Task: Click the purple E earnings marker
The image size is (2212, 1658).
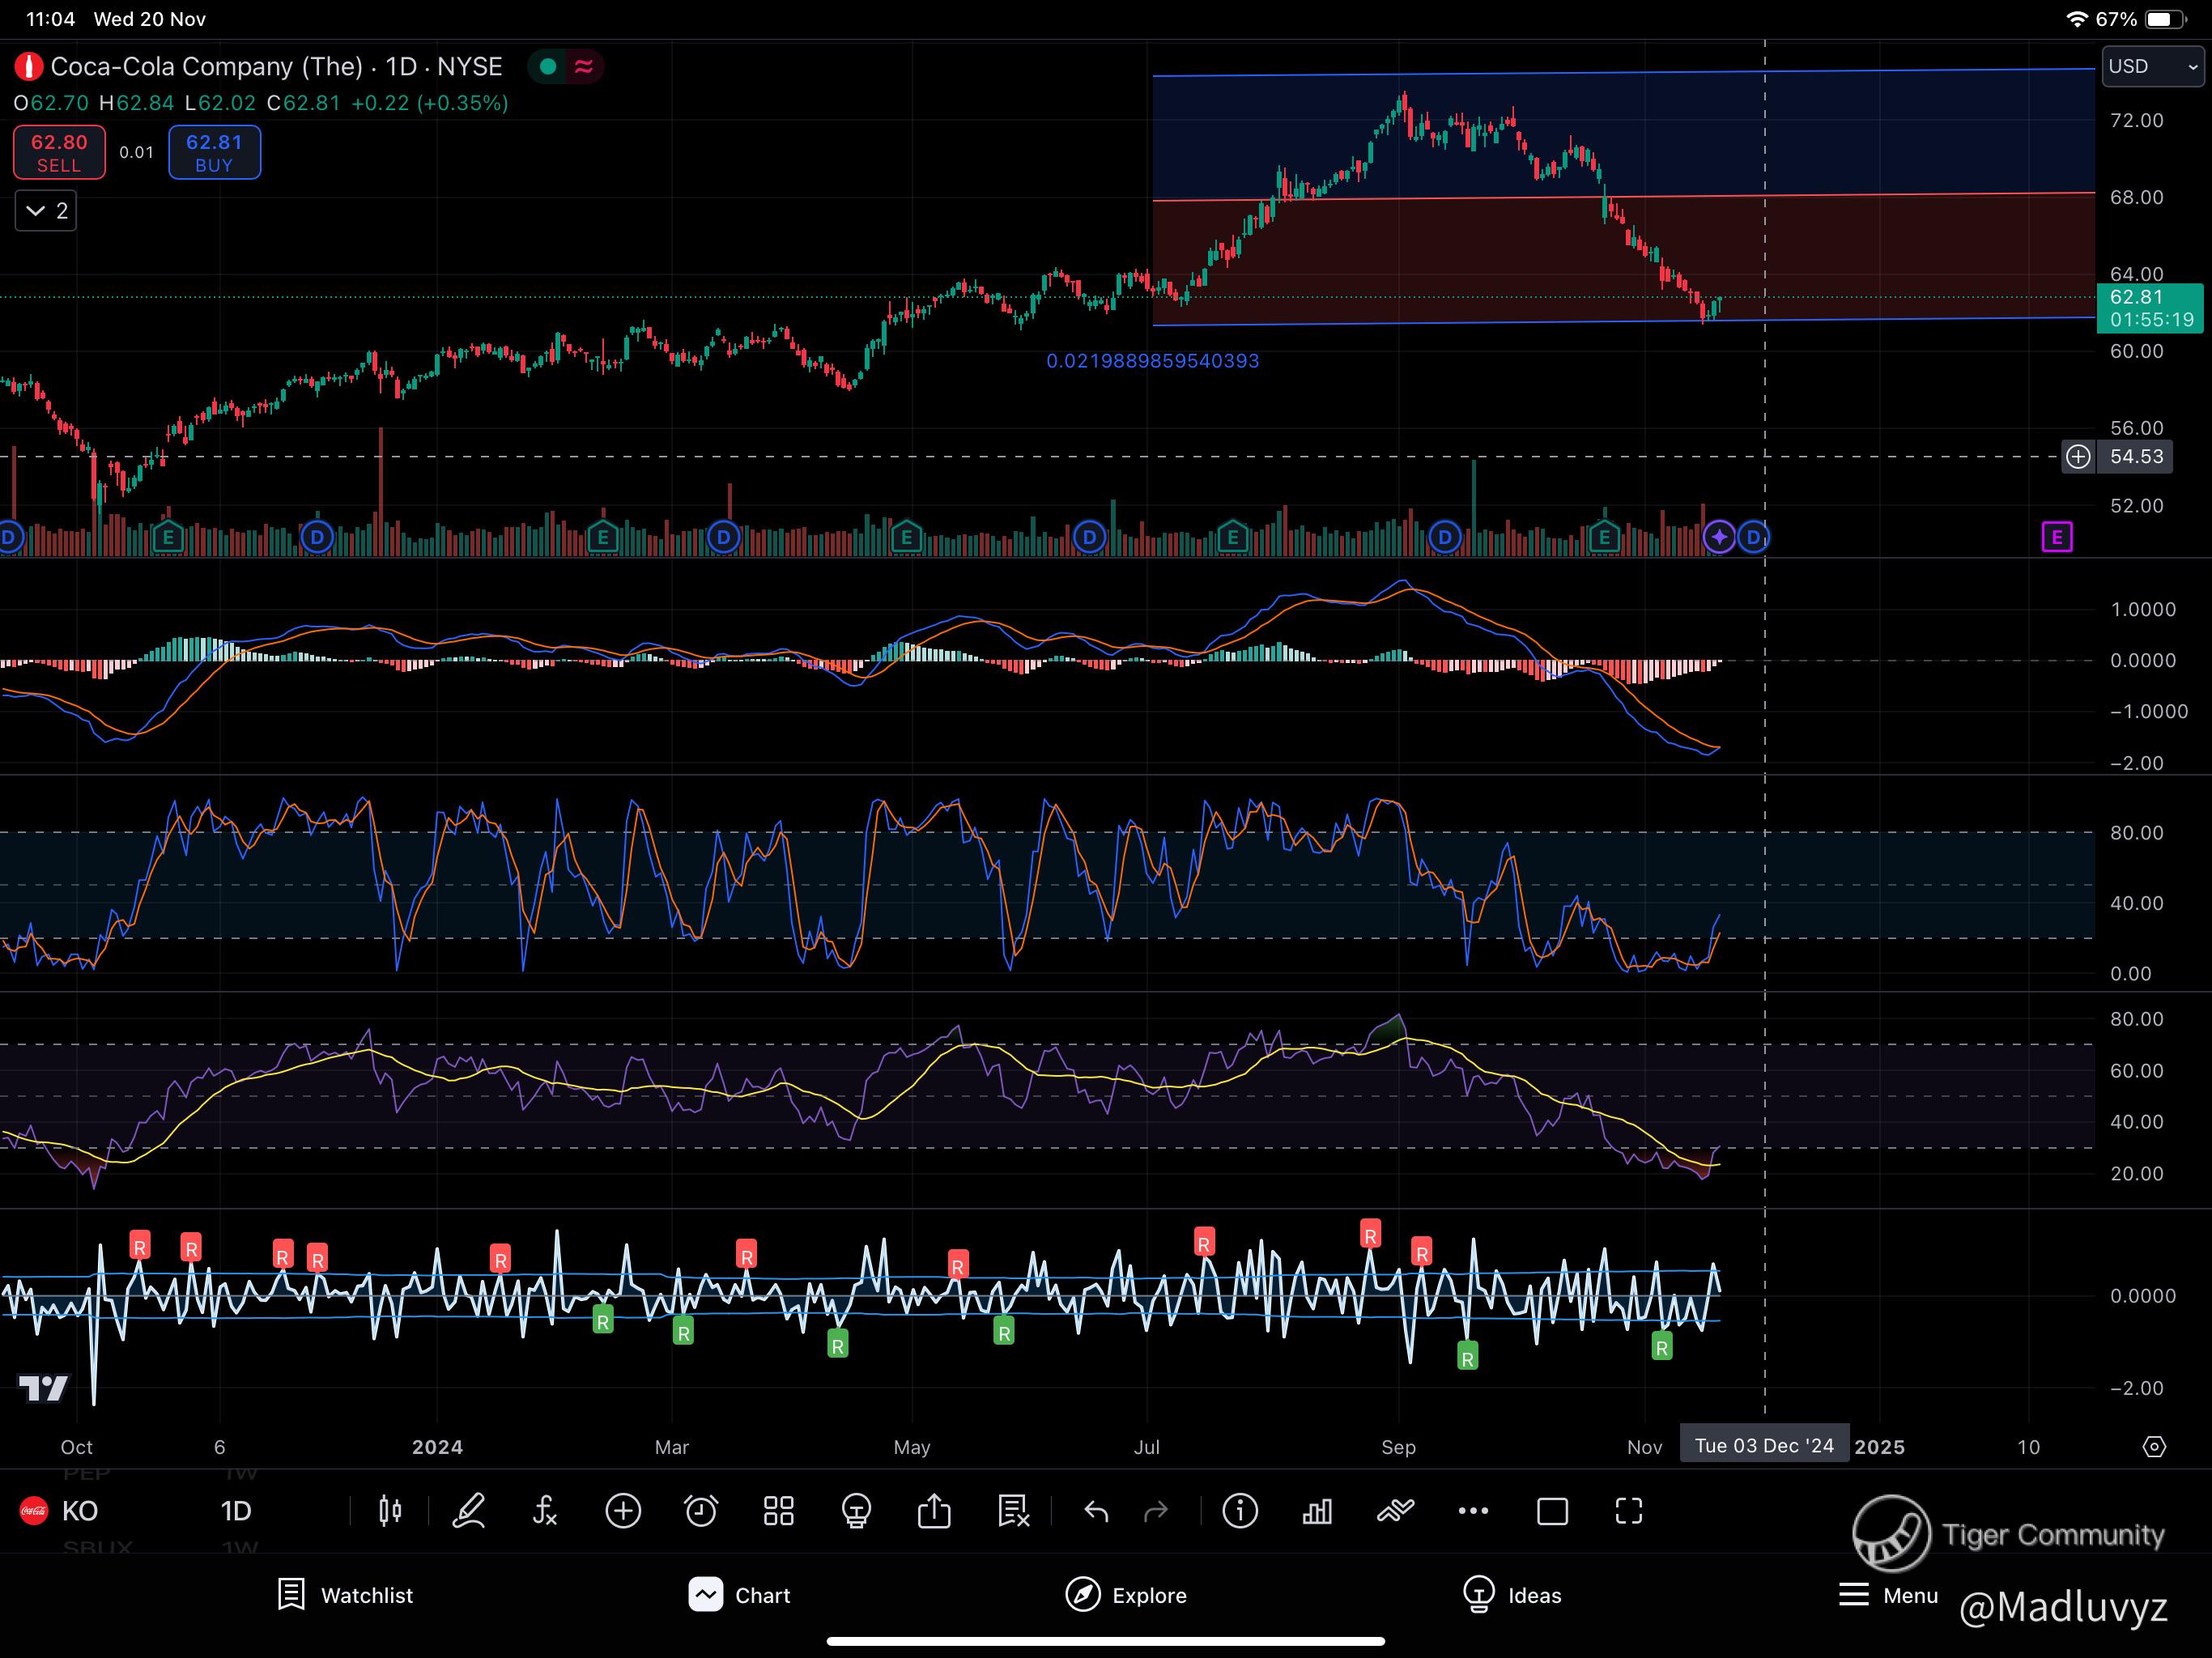Action: 2056,537
